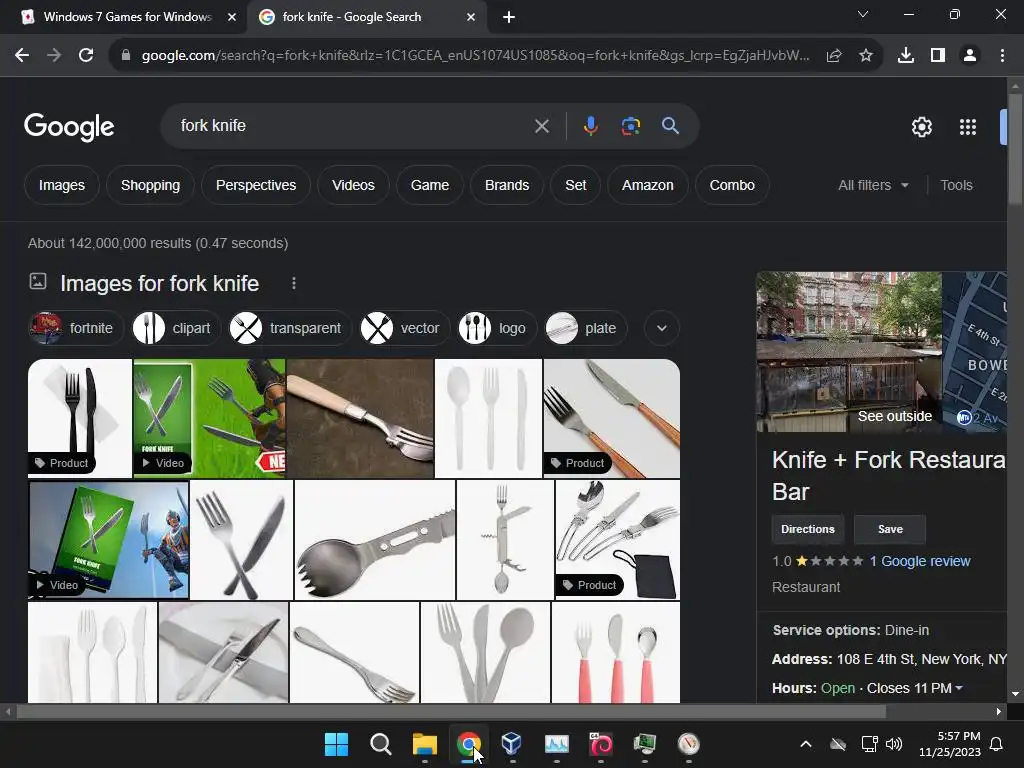This screenshot has height=768, width=1024.
Task: Open the Chrome tab search chevron
Action: 863,14
